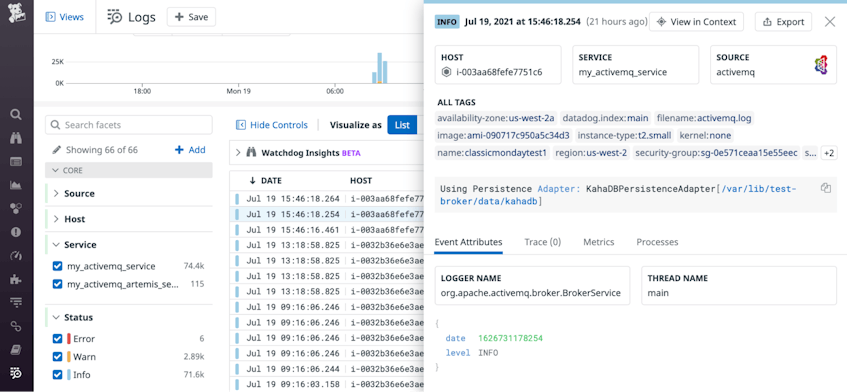Uncheck the Info status checkbox
Screen dimensions: 847x392
(57, 375)
